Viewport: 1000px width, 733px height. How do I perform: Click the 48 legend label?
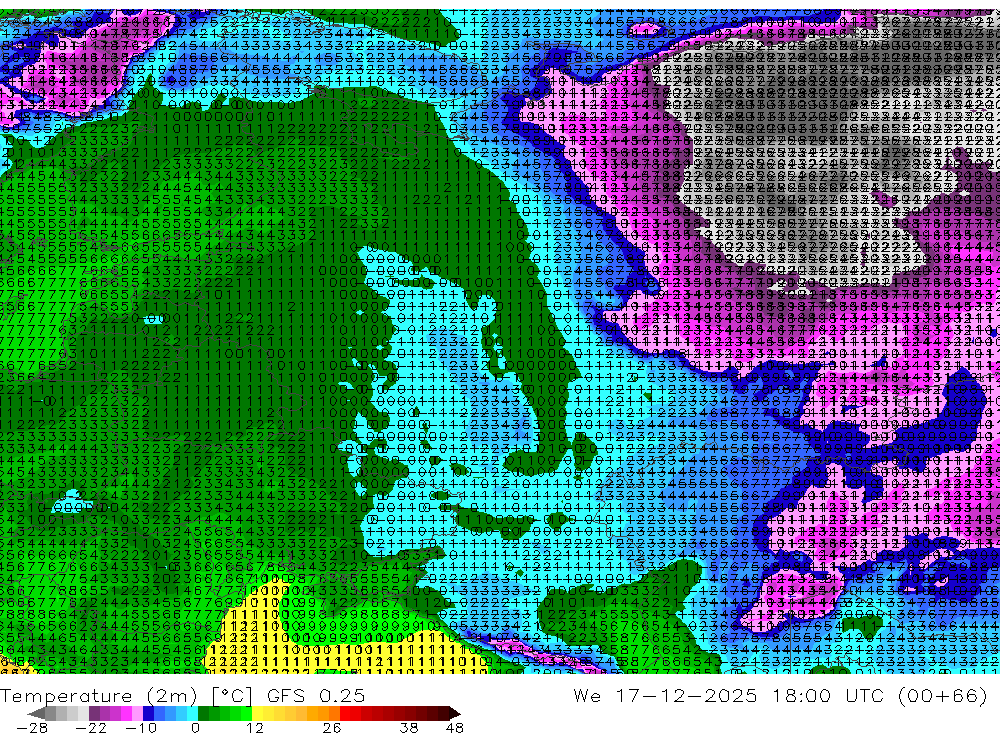[x=454, y=727]
